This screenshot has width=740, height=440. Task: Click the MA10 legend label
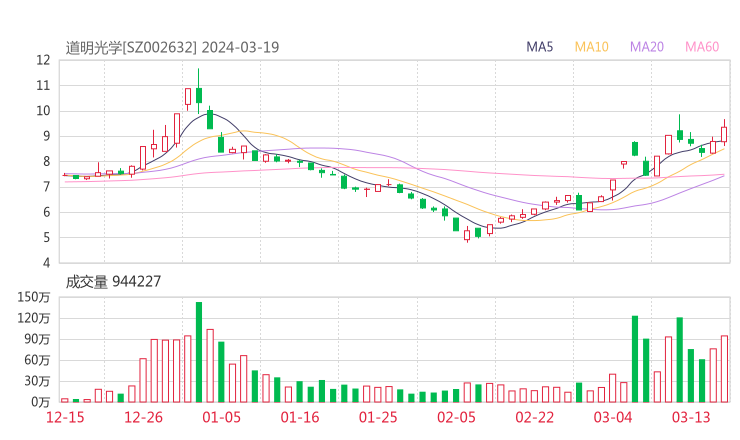click(x=591, y=47)
